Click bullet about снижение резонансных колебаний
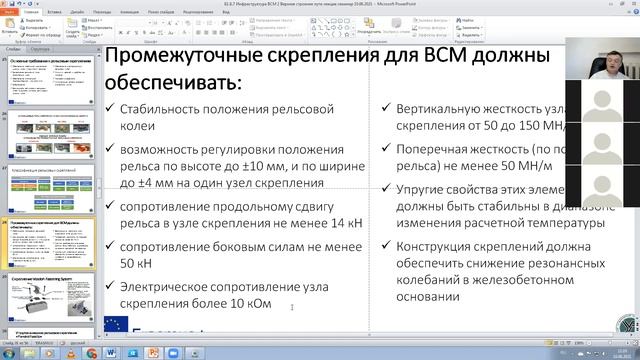This screenshot has width=640, height=360. point(500,271)
